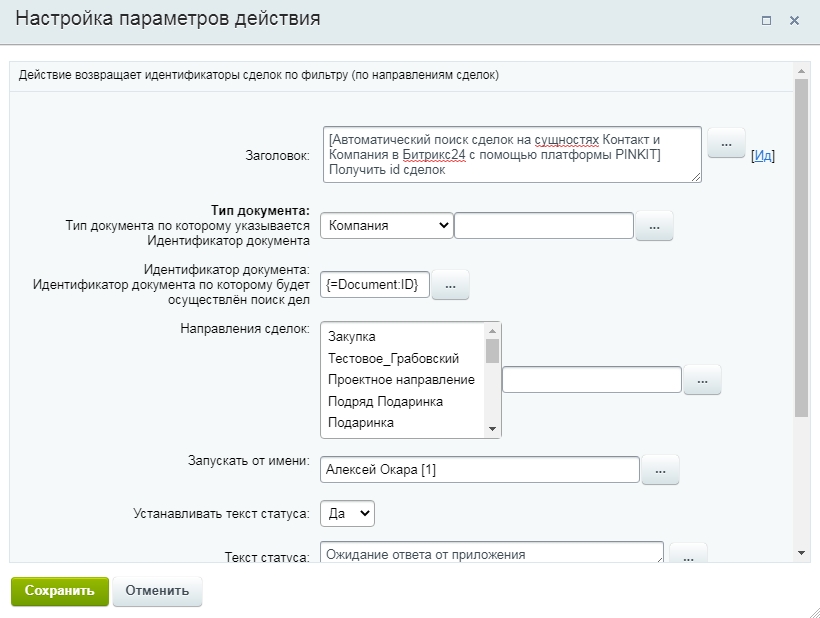Select Проектное направление in the list

coord(401,380)
